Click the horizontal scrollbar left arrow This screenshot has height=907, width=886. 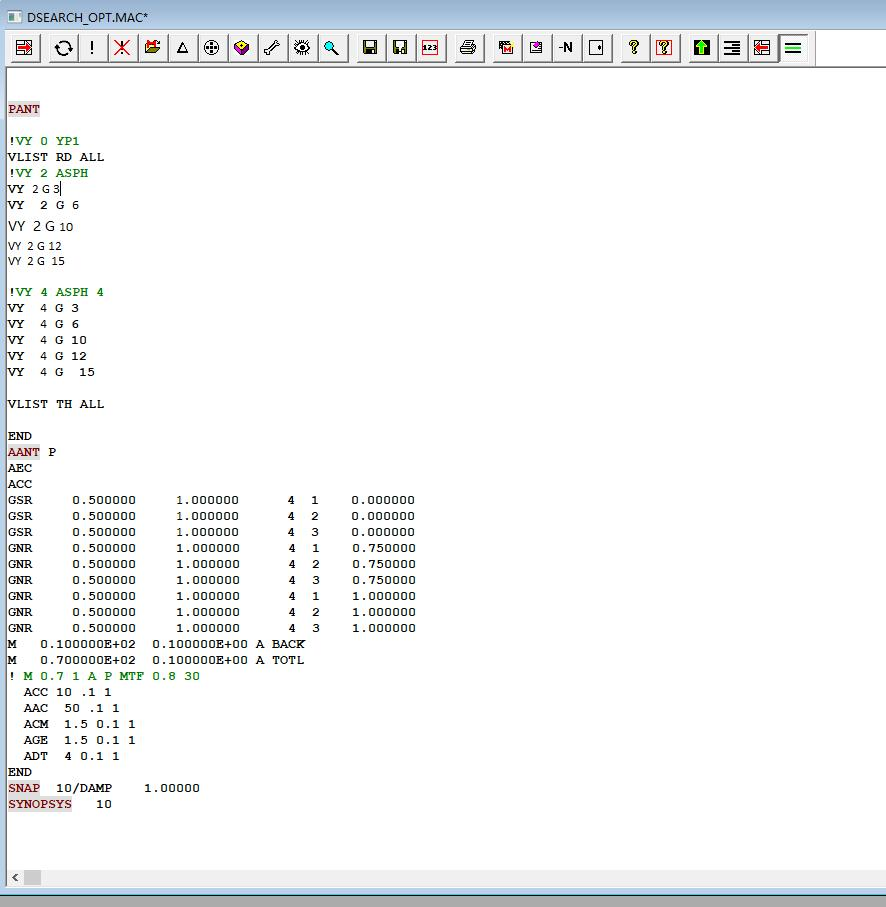click(16, 877)
